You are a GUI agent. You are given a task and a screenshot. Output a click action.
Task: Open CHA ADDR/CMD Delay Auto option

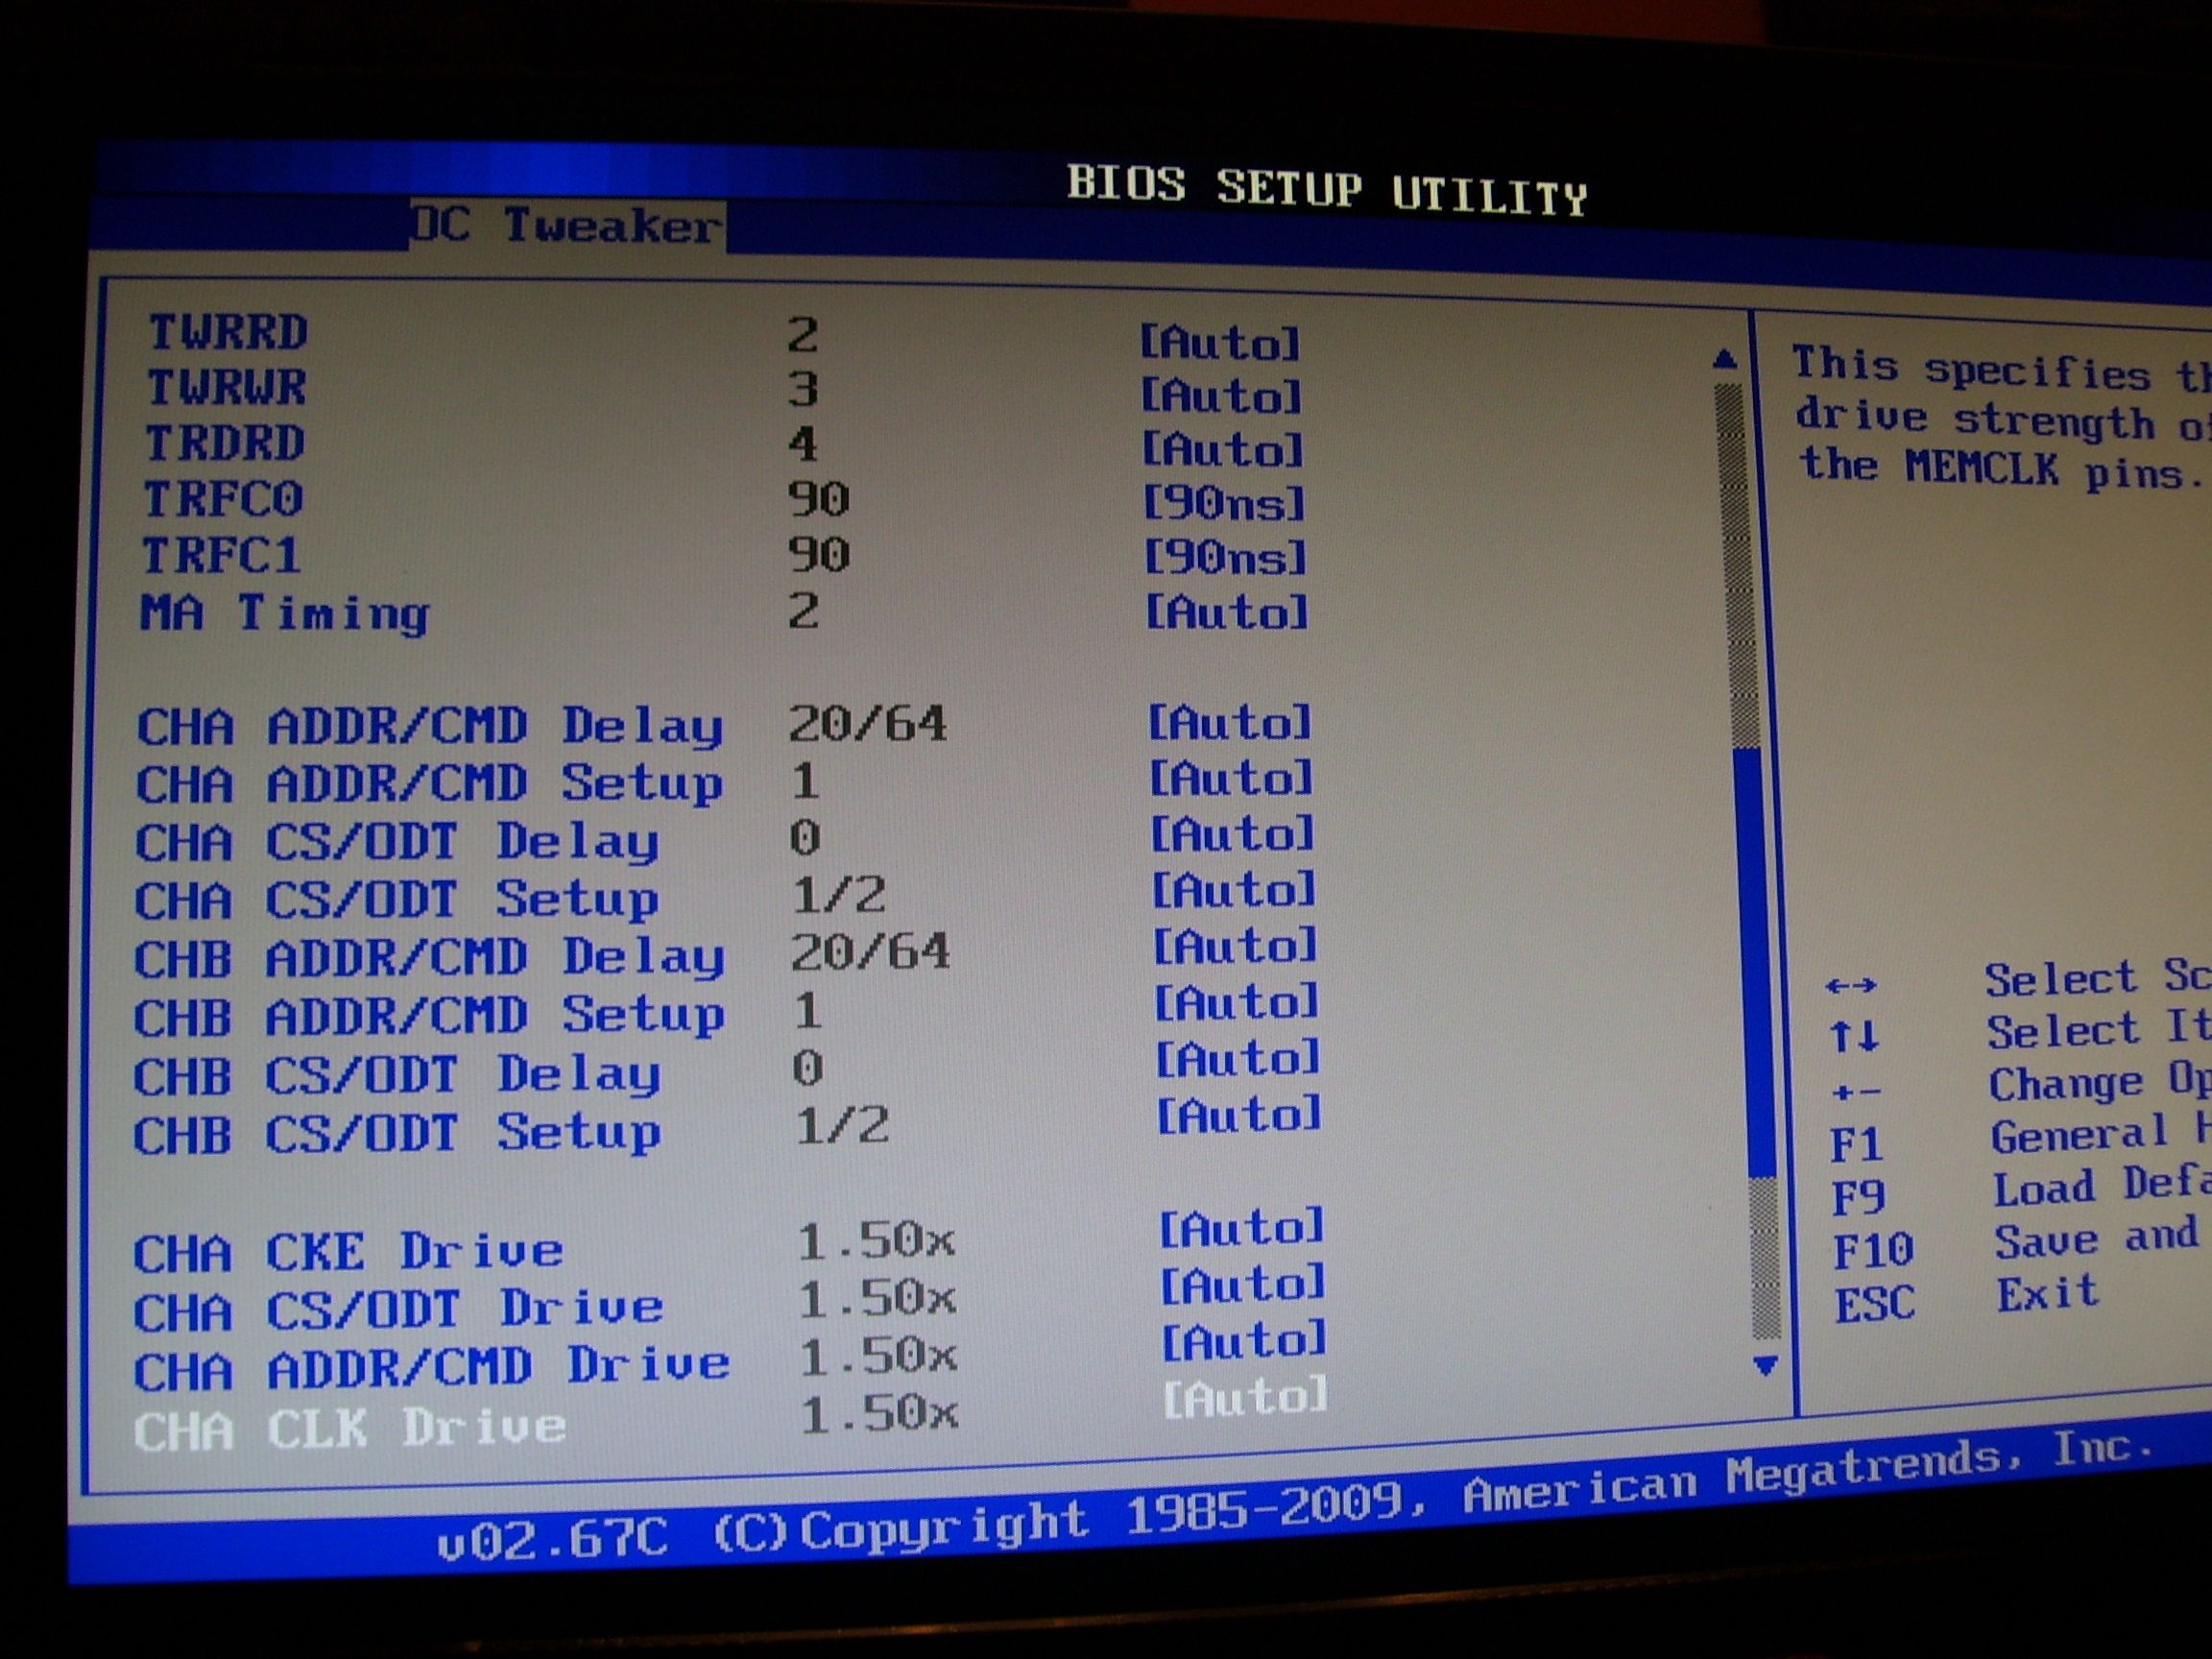(1229, 722)
